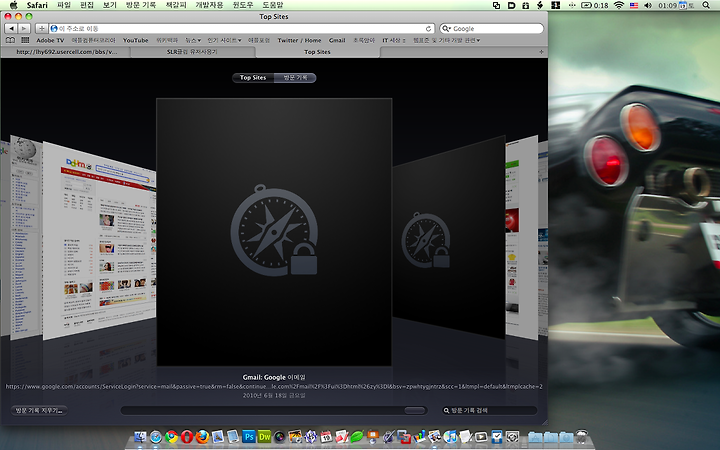The image size is (720, 450).
Task: Reload page using the address bar refresh icon
Action: point(428,28)
